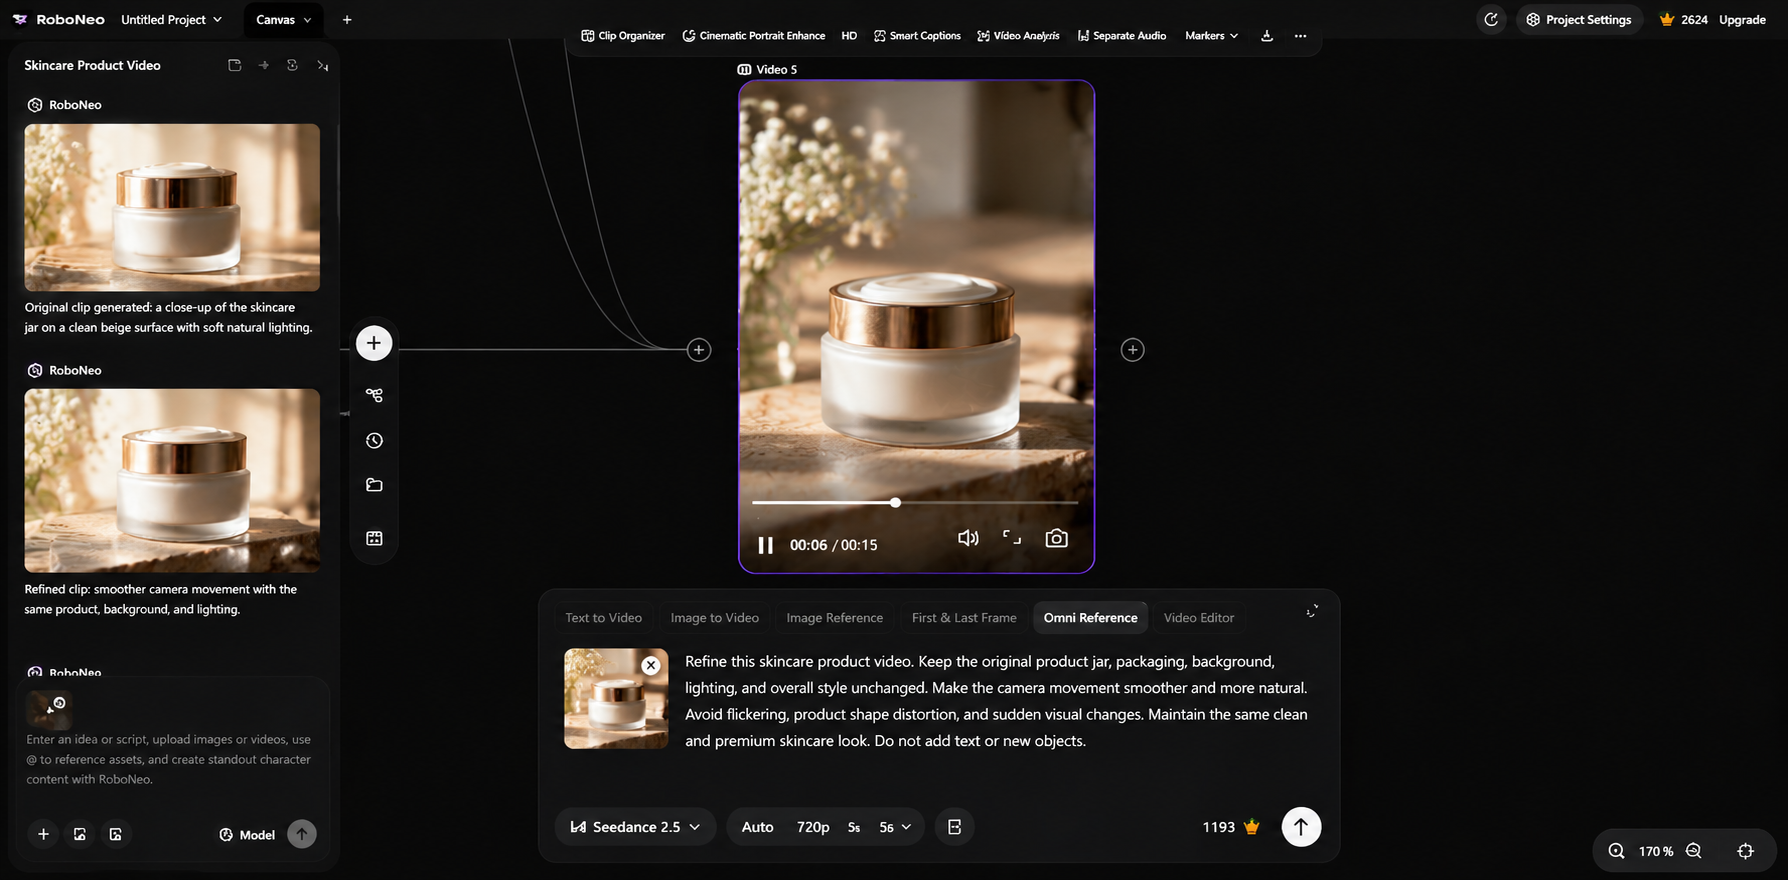Capture a snapshot with the camera icon

click(x=1056, y=539)
